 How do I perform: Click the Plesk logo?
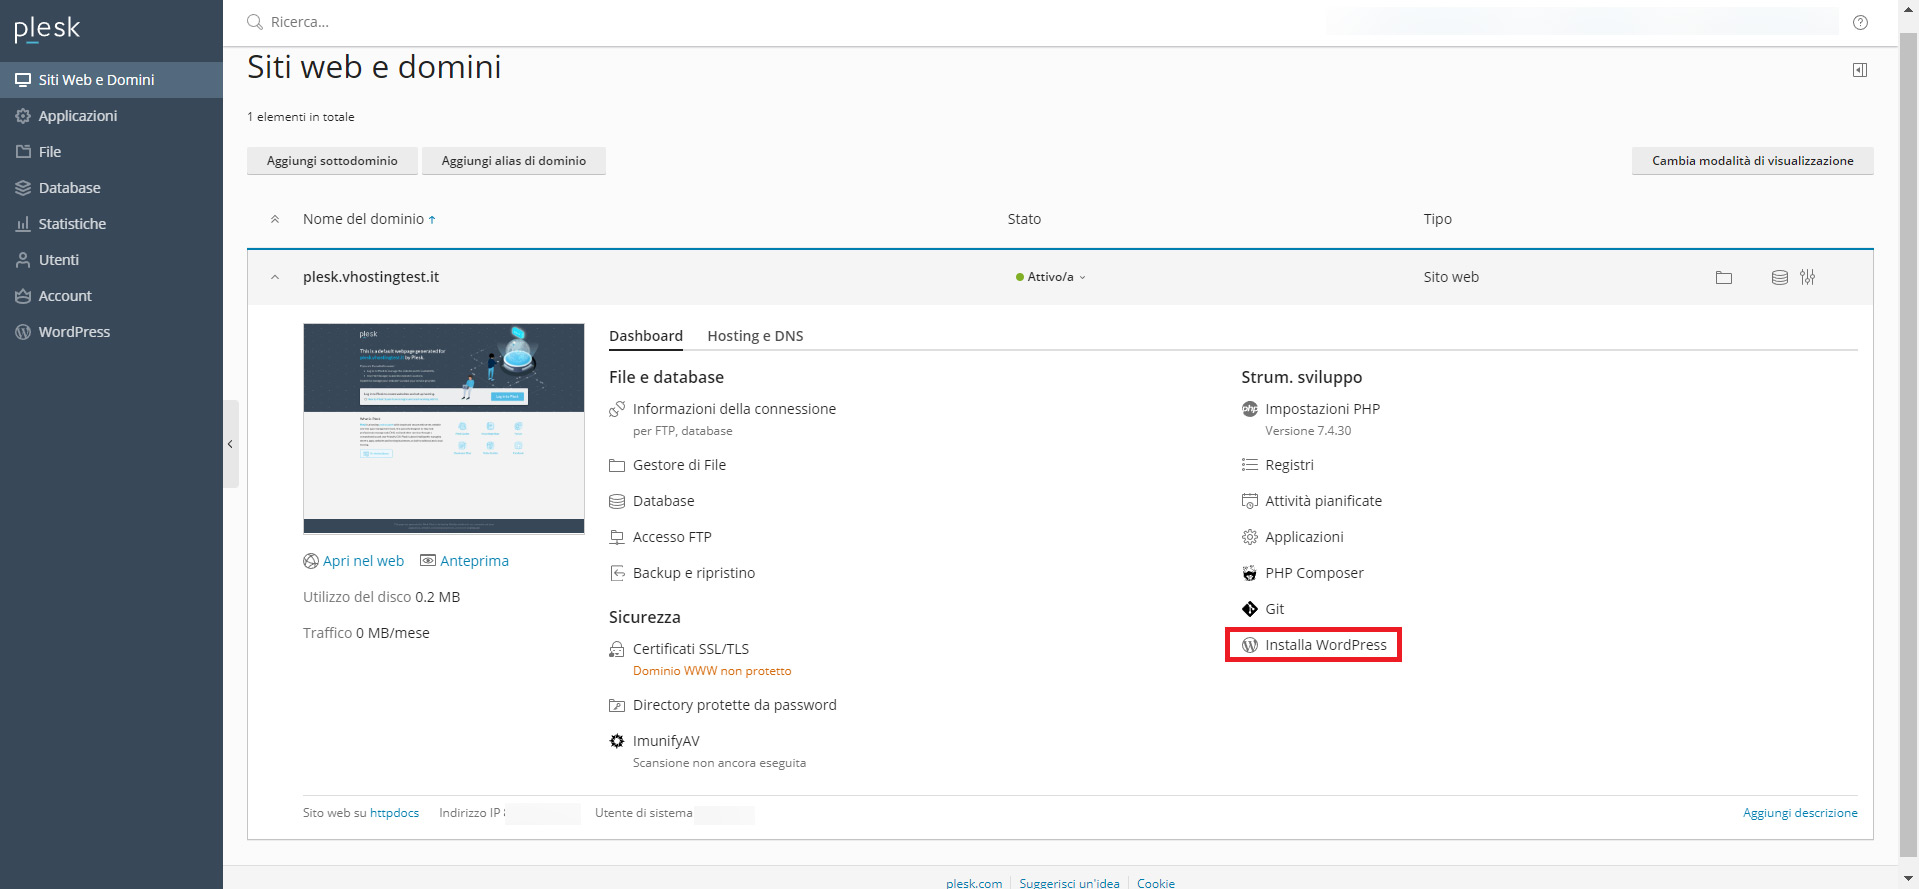coord(47,29)
